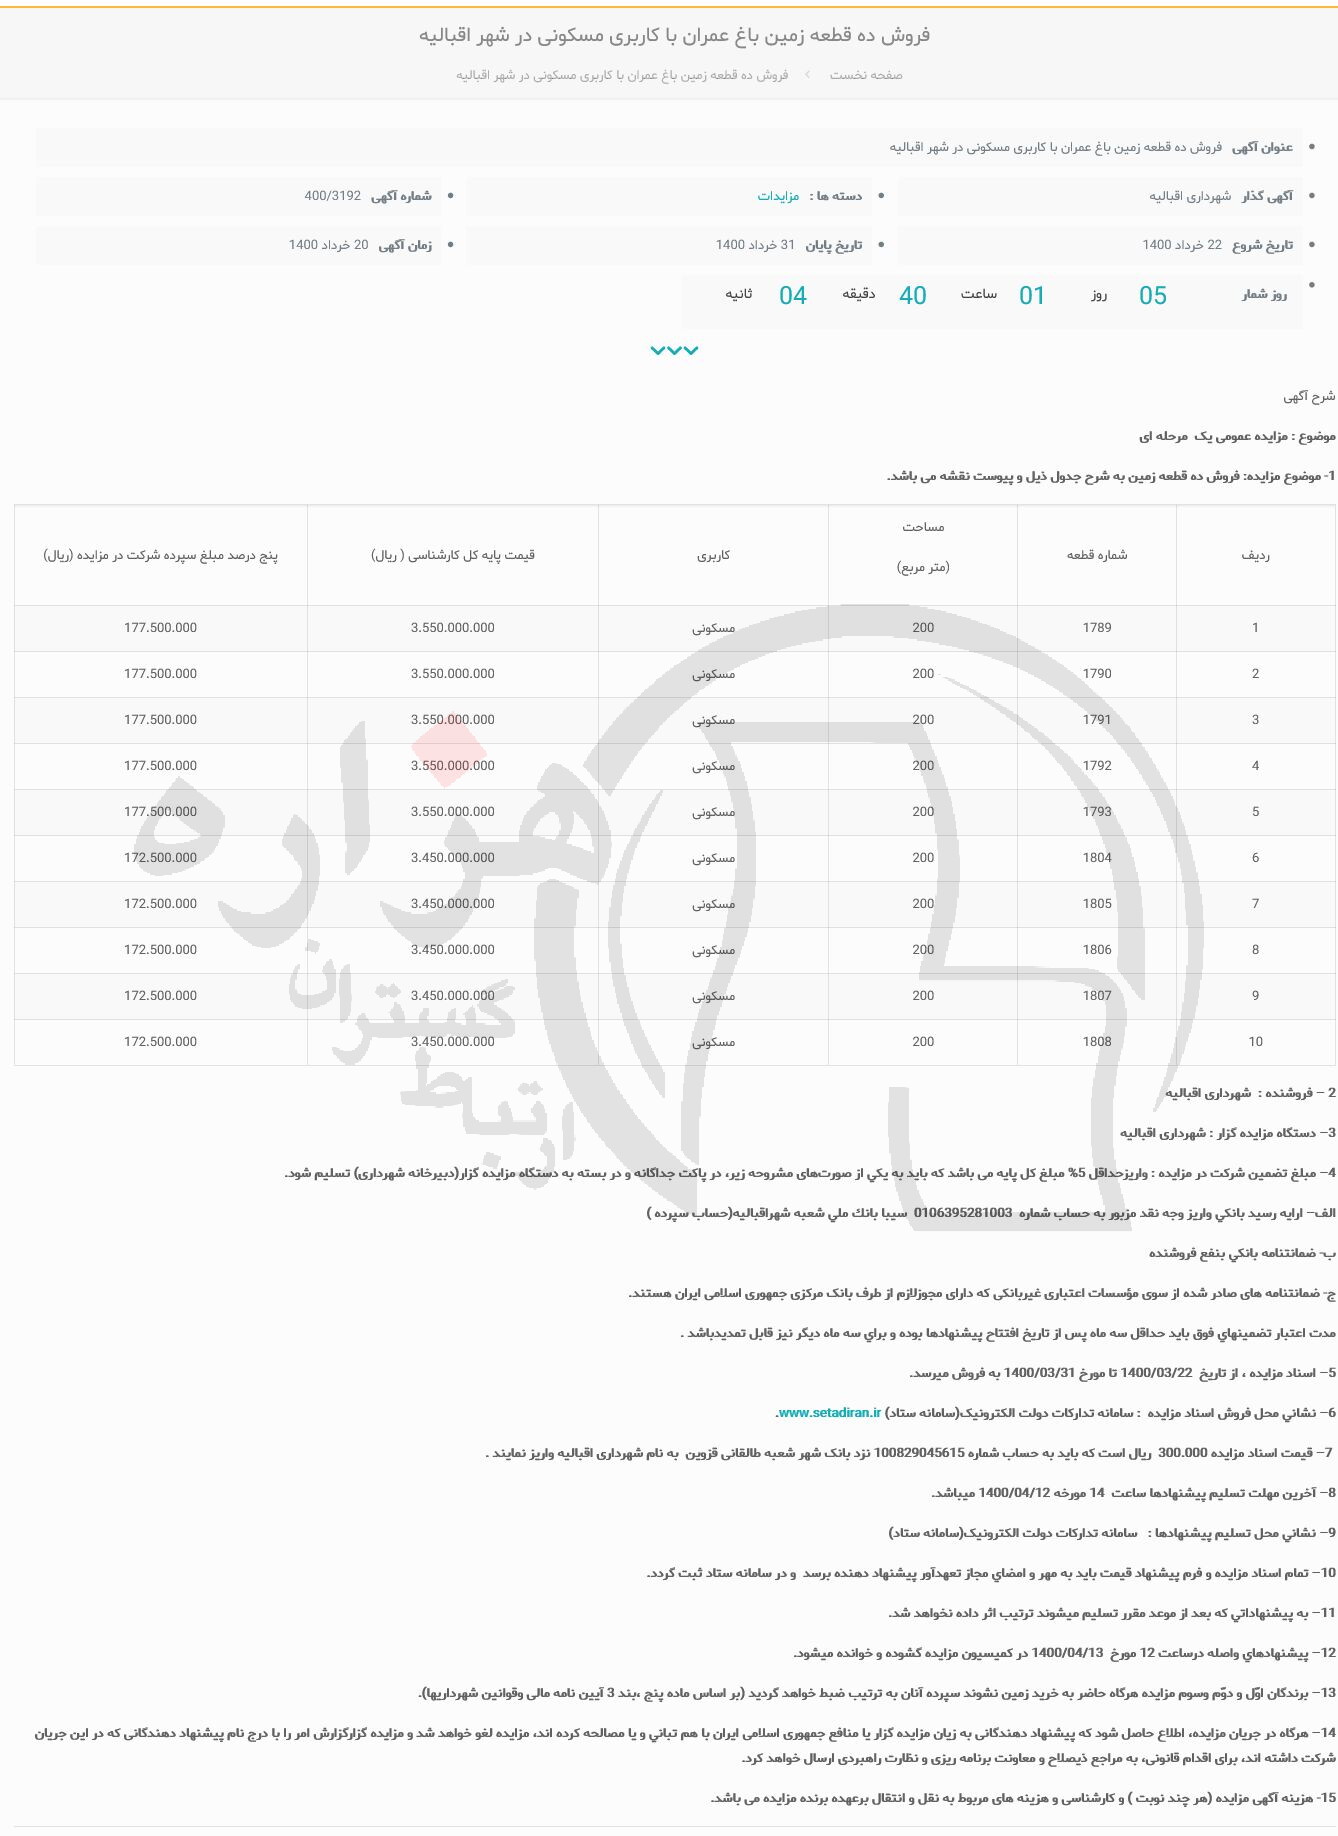Click the breadcrumb separator chevron icon
Viewport: 1338px width, 1836px height.
[x=808, y=75]
